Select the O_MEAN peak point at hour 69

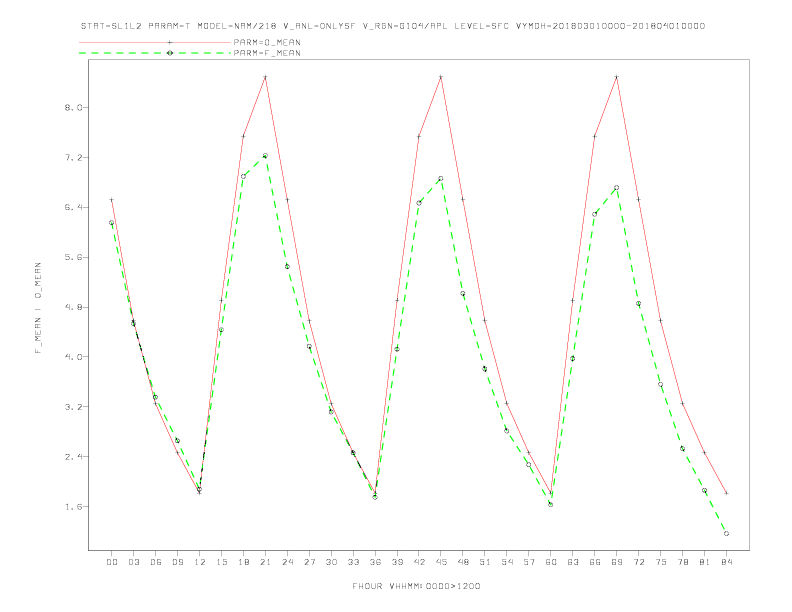click(617, 77)
